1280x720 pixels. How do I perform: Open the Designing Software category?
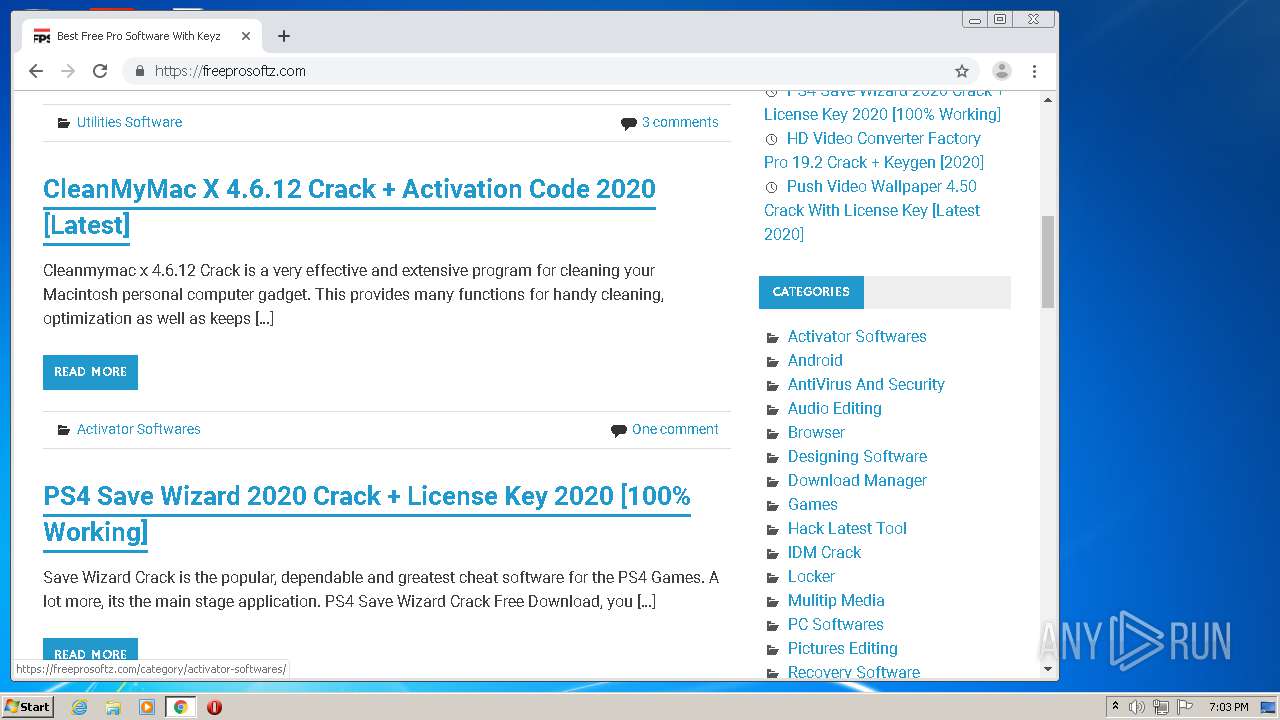tap(857, 456)
